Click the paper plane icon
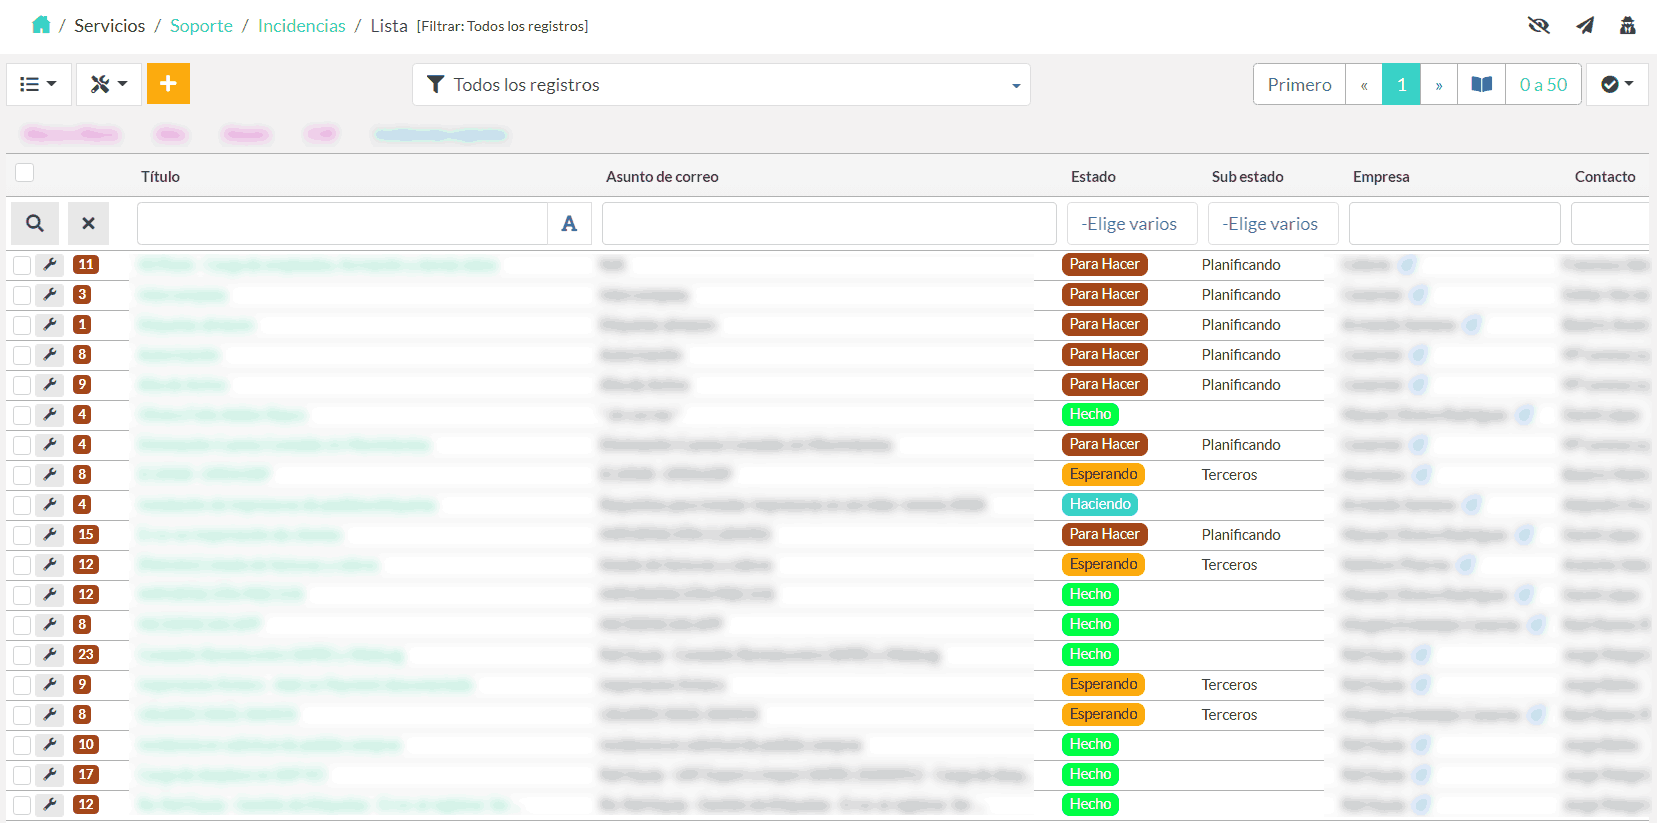 1585,26
